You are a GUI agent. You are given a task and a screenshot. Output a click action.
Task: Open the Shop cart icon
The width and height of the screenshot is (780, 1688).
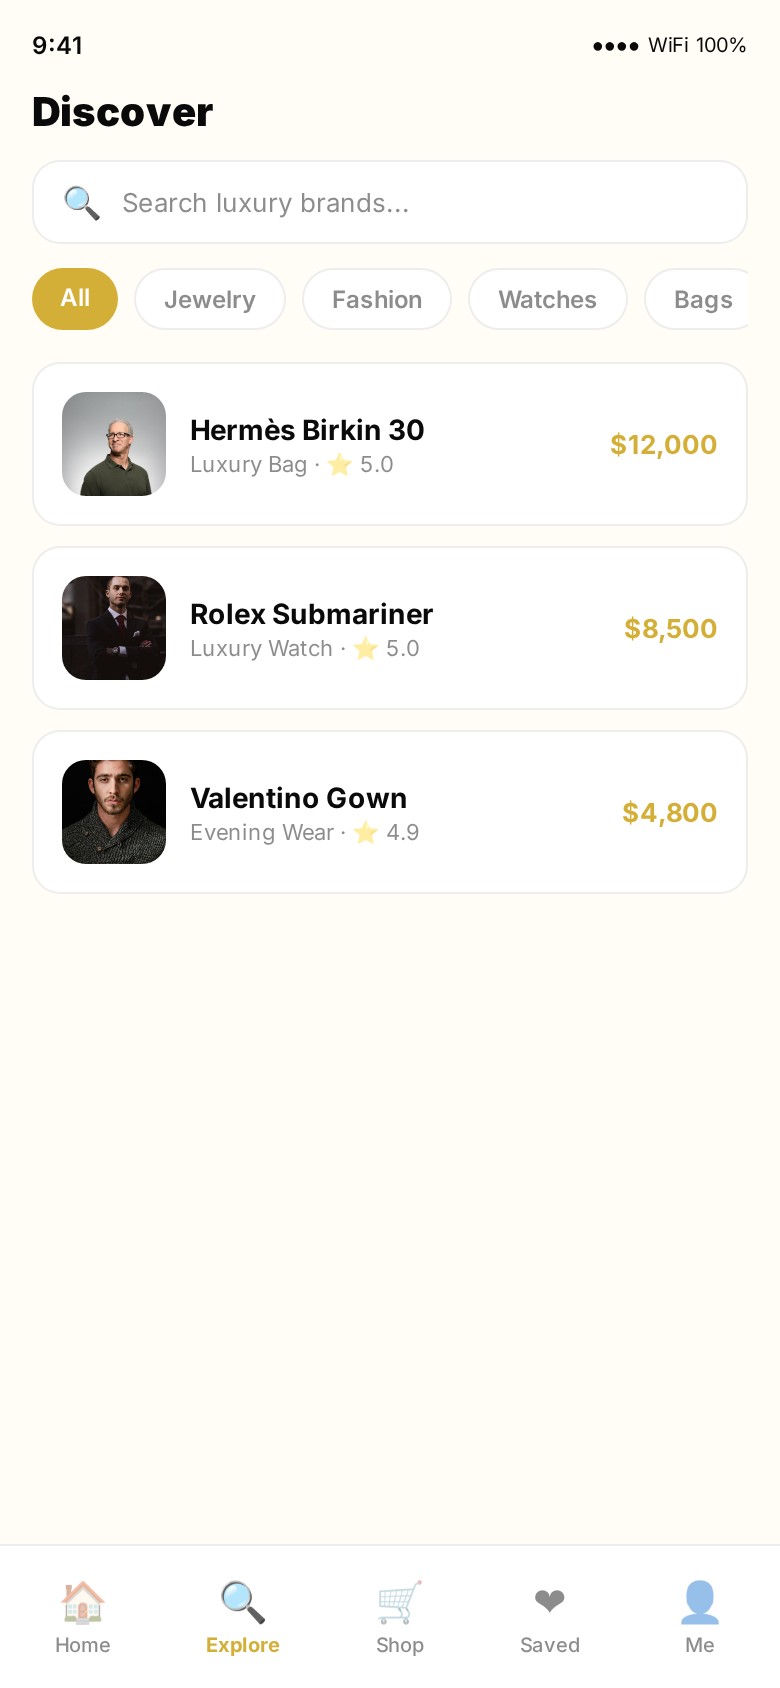[400, 1602]
